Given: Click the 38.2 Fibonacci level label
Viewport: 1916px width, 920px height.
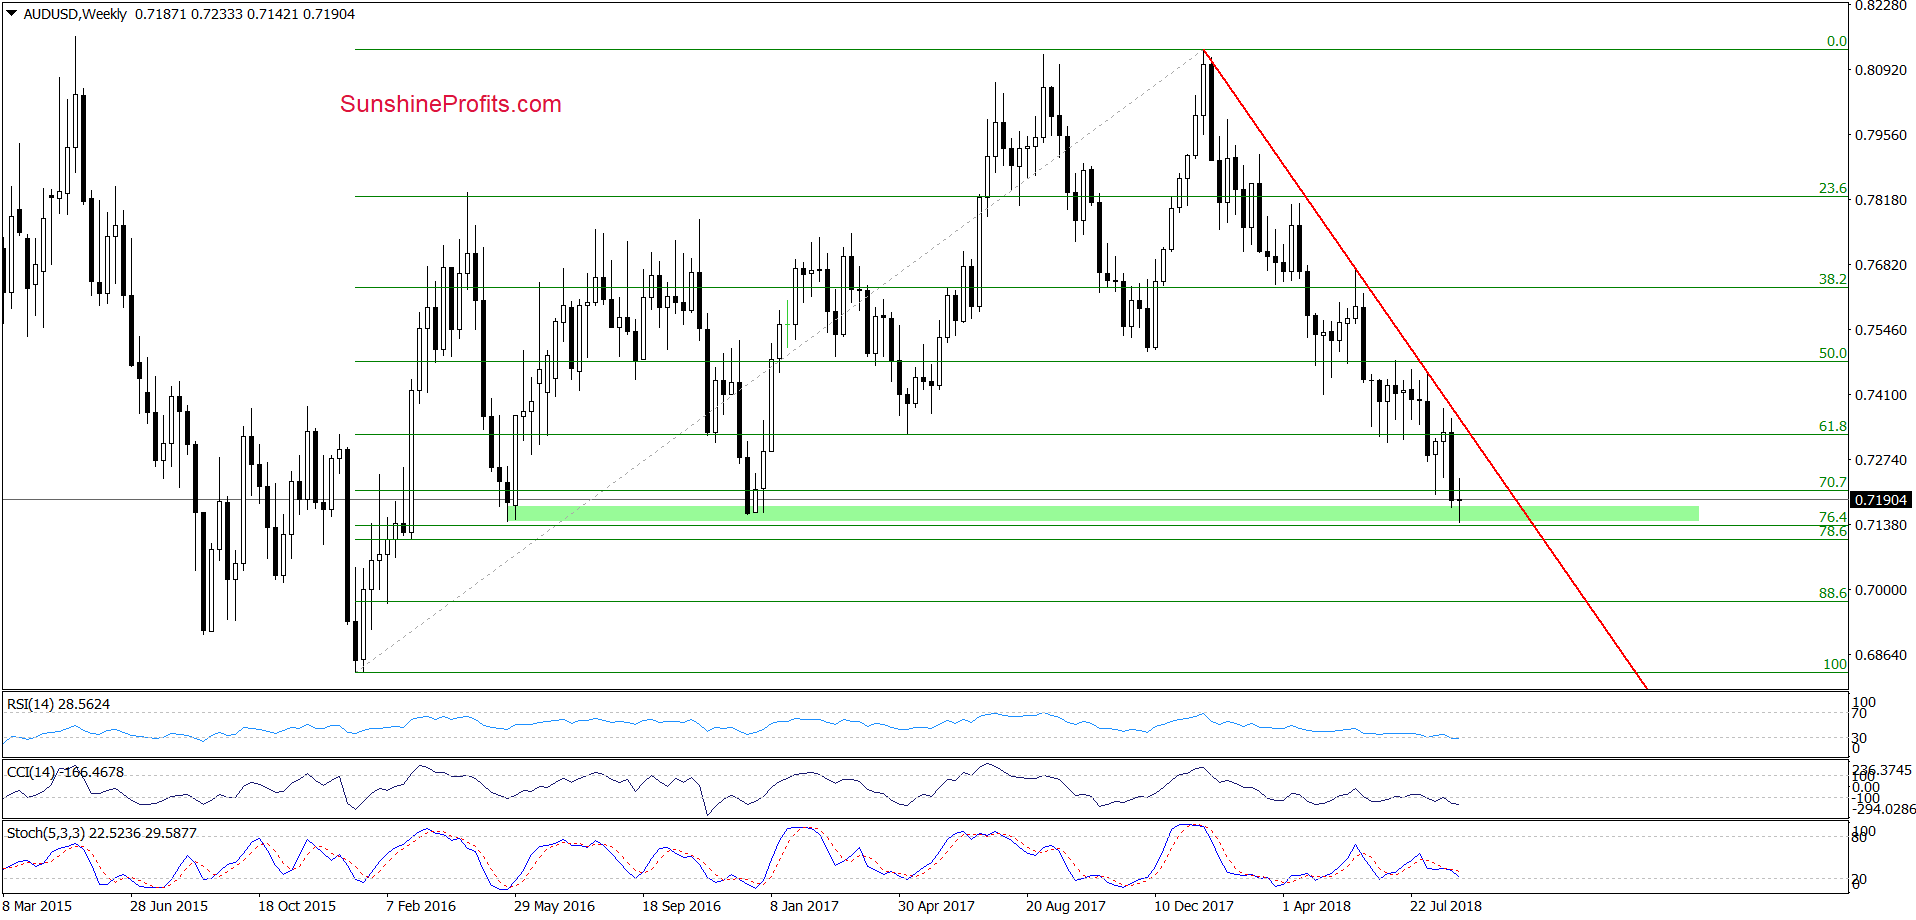Looking at the screenshot, I should (1832, 279).
